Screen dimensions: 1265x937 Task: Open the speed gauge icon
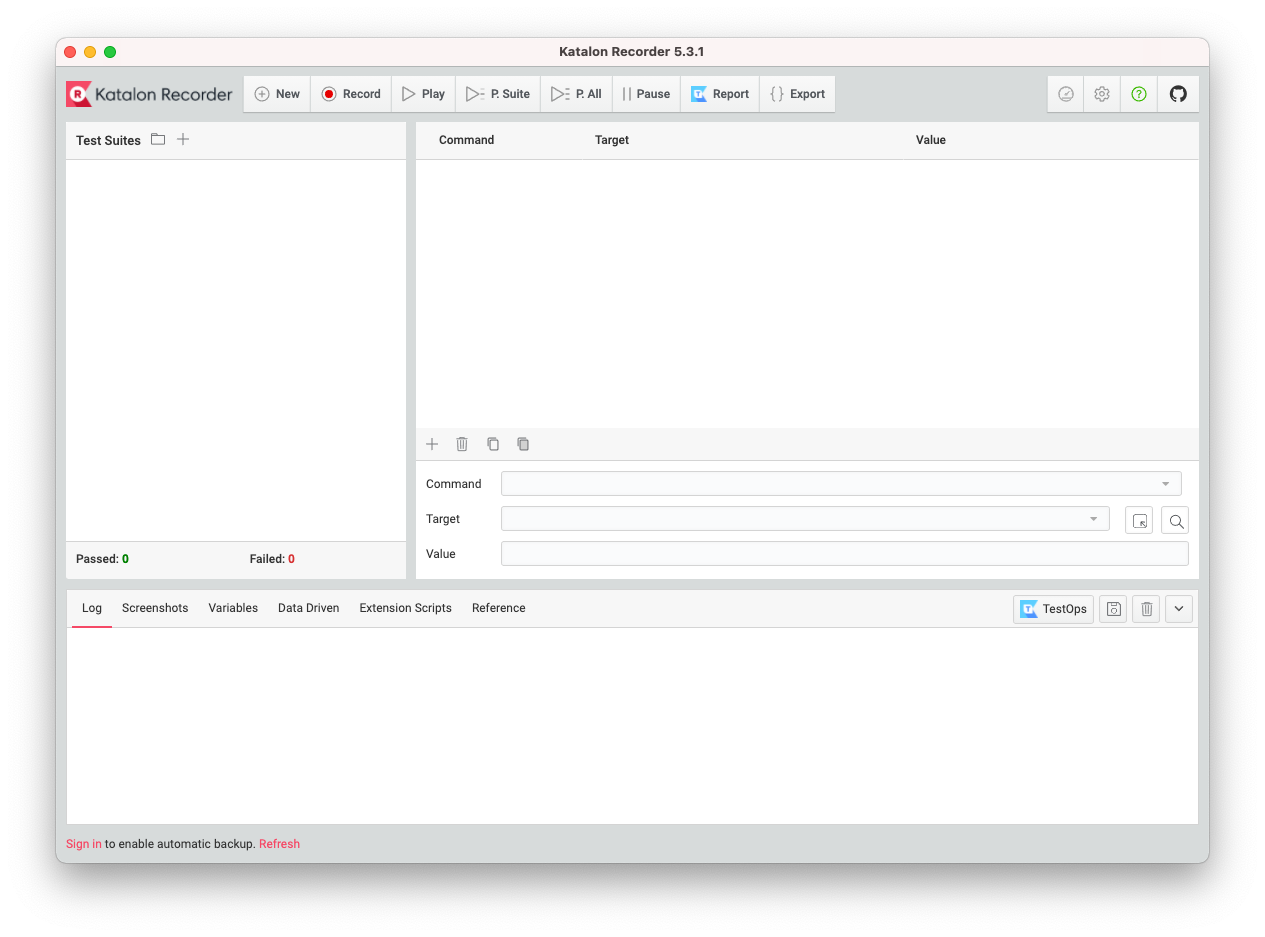[1065, 94]
